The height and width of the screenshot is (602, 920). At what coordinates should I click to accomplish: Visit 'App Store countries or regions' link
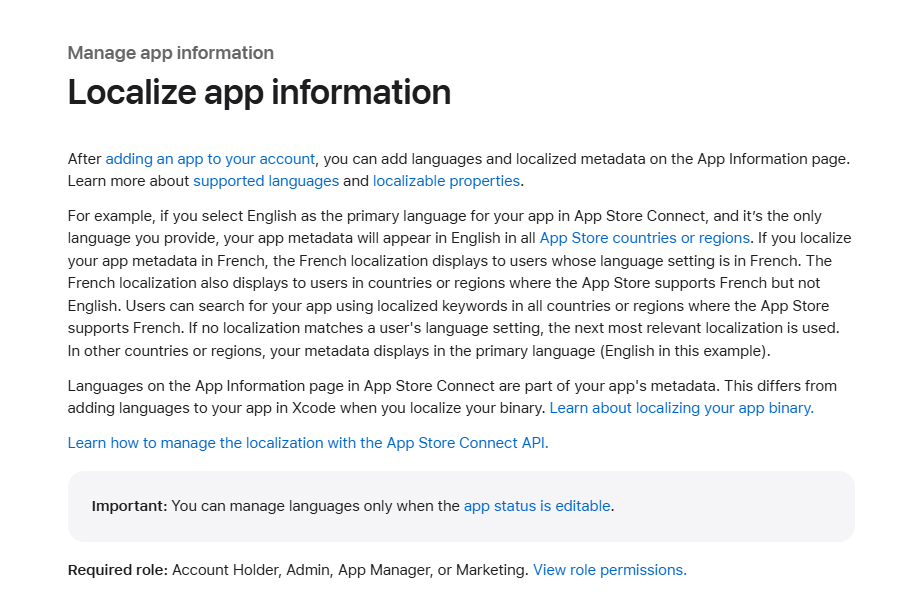[644, 238]
